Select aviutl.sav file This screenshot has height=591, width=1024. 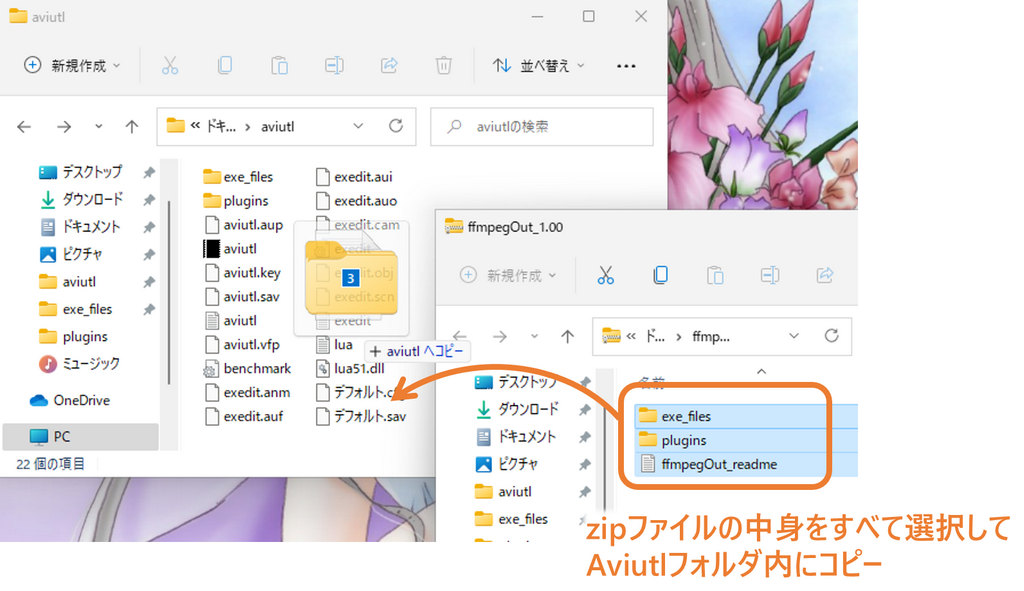242,296
